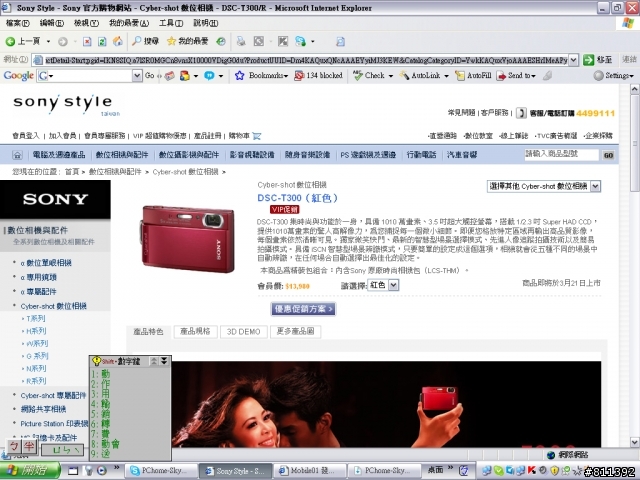The height and width of the screenshot is (480, 640).
Task: Open the 編輯 (Edit) menu
Action: (x=52, y=23)
